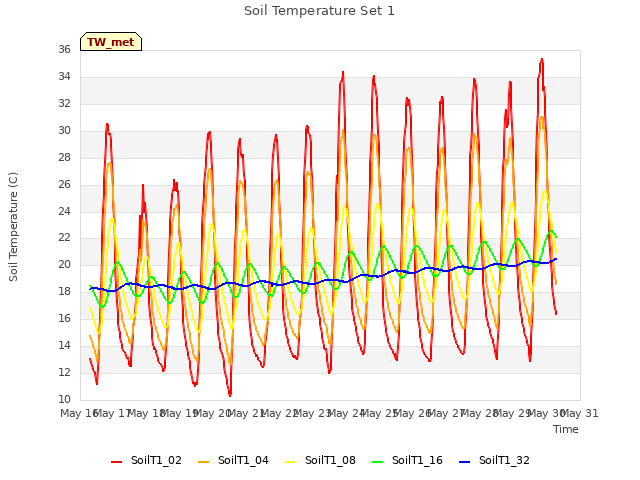
Task: Select the SoilT1_02 legend label
Action: pos(156,460)
